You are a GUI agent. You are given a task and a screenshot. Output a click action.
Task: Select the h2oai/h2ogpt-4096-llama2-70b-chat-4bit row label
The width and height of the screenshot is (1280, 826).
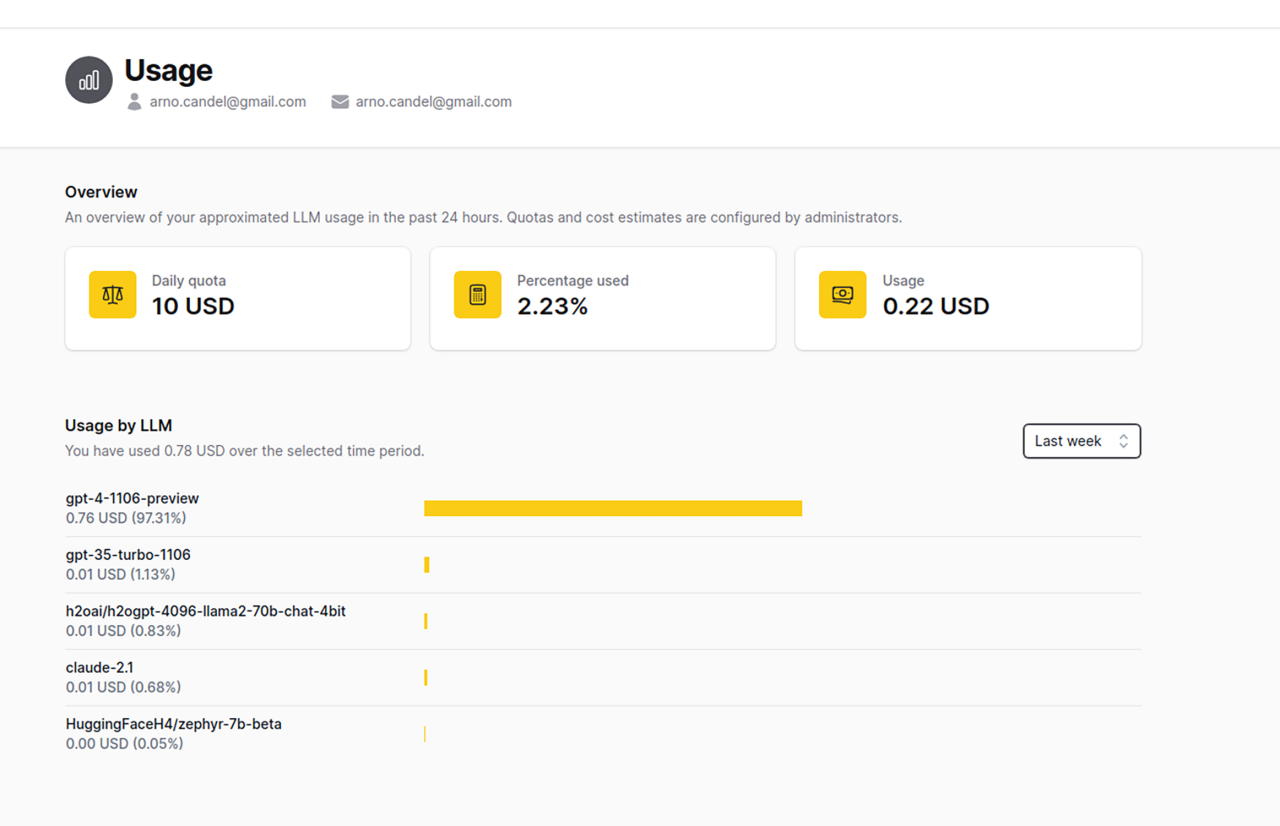(x=206, y=611)
